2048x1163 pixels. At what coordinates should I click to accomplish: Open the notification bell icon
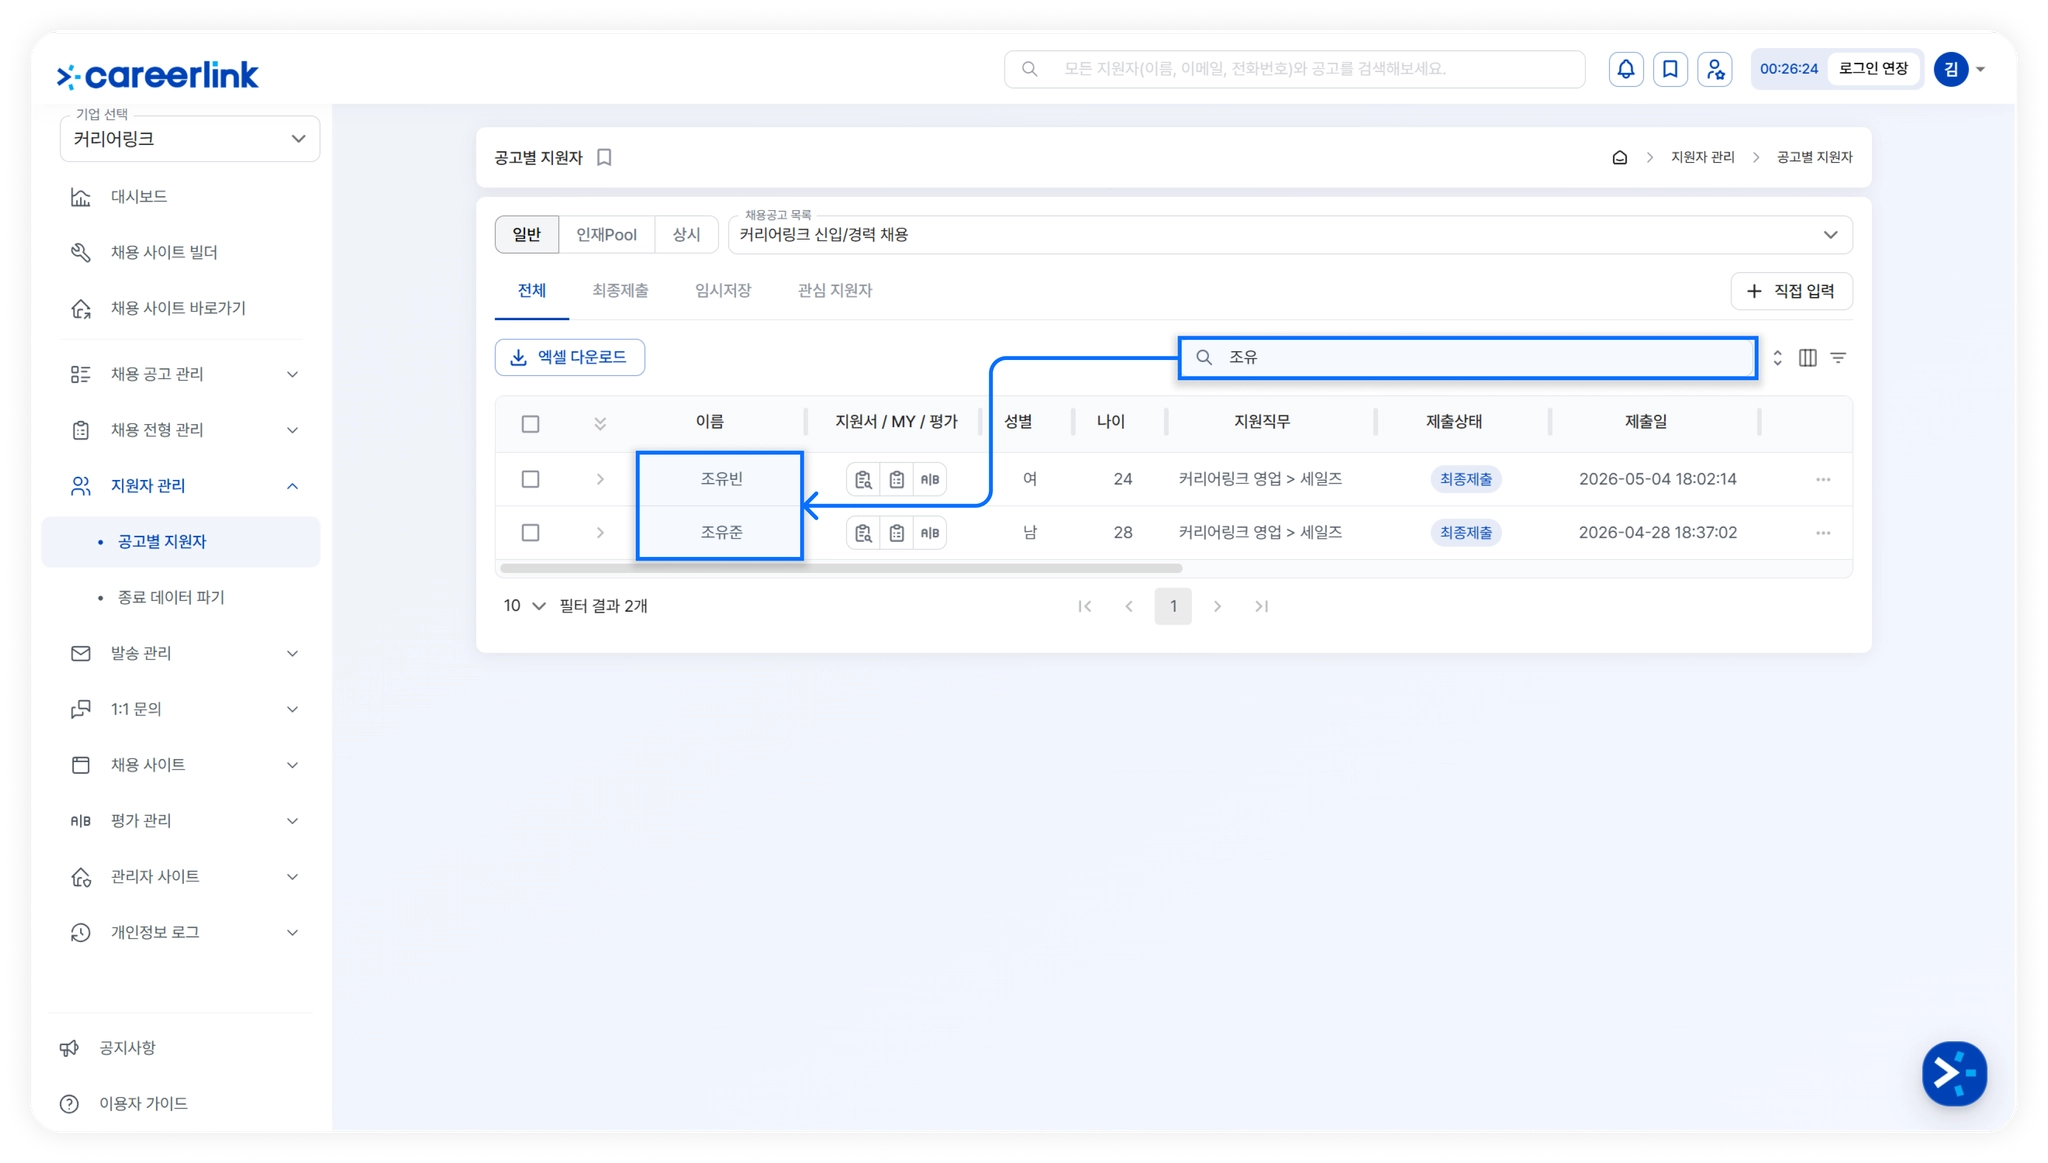(1626, 69)
